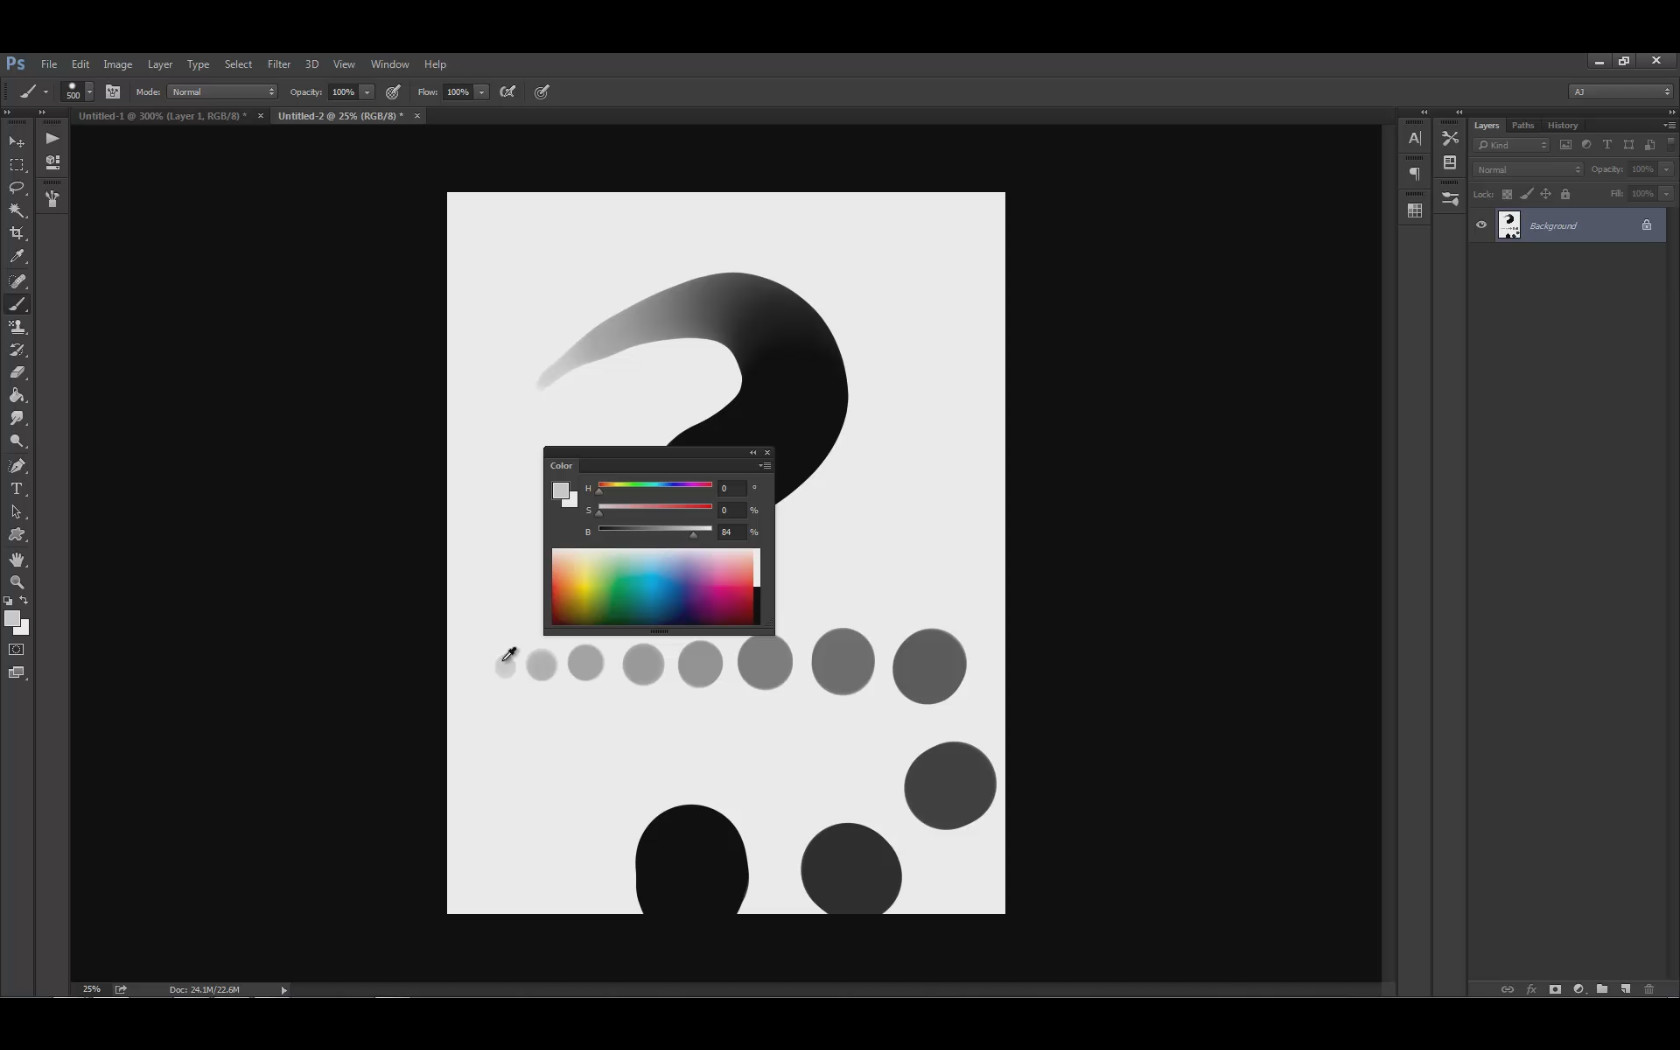Toggle lock transparent pixels in Layers
Image resolution: width=1680 pixels, height=1050 pixels.
[x=1507, y=194]
